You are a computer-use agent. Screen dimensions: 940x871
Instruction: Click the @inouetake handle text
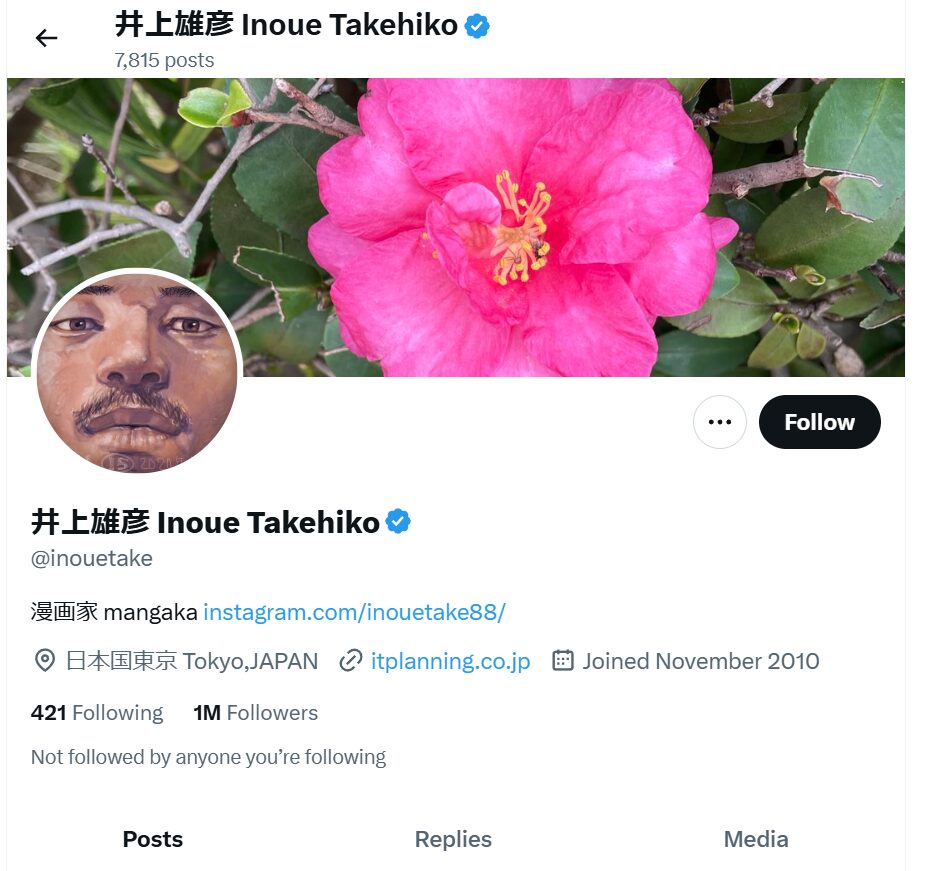92,559
